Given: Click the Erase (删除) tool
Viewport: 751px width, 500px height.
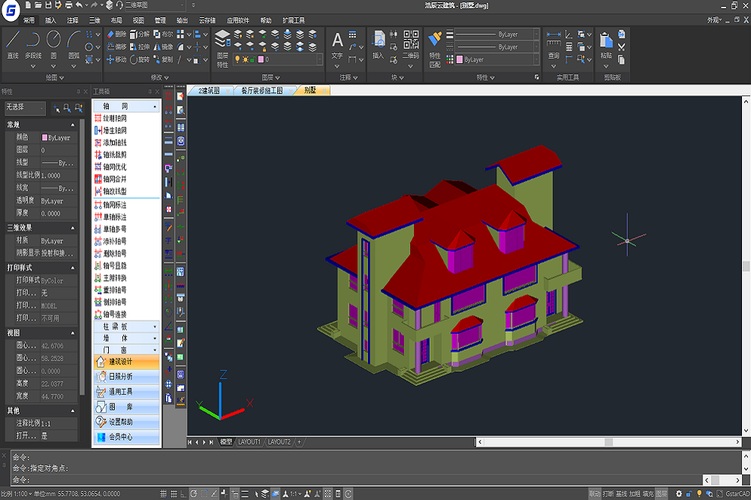Looking at the screenshot, I should tap(116, 34).
